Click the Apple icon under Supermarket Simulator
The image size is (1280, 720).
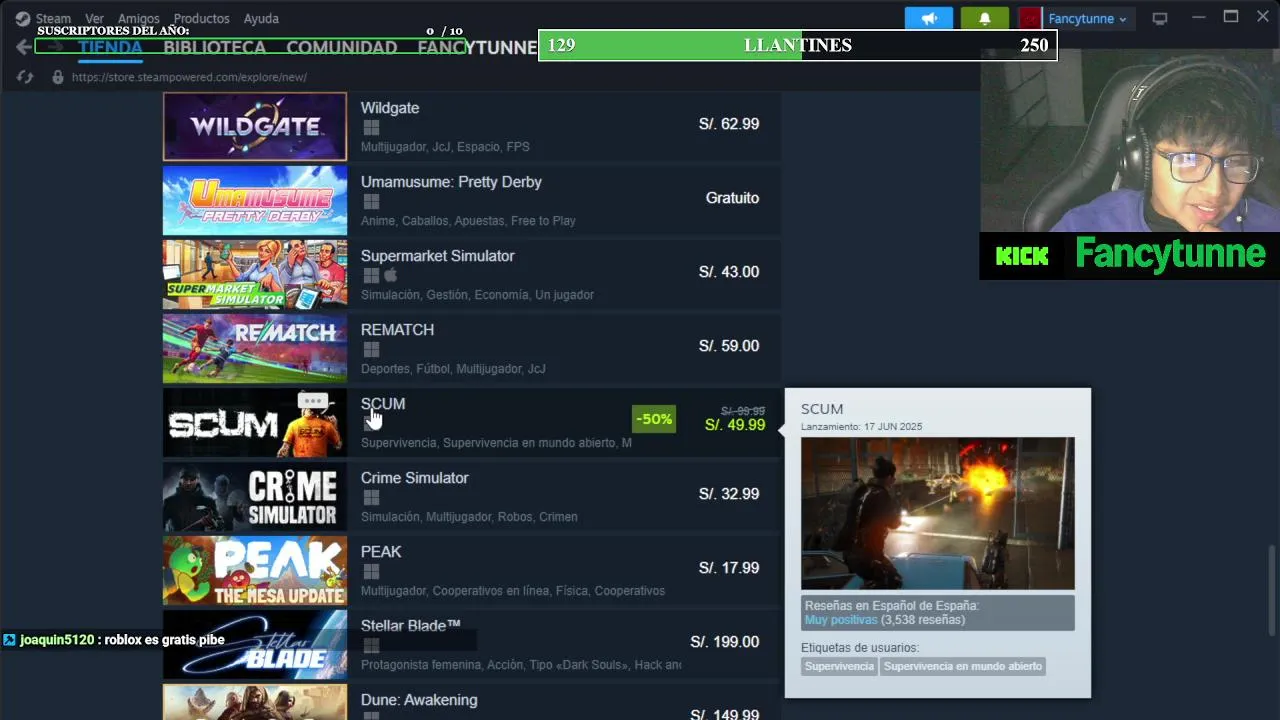tap(391, 275)
